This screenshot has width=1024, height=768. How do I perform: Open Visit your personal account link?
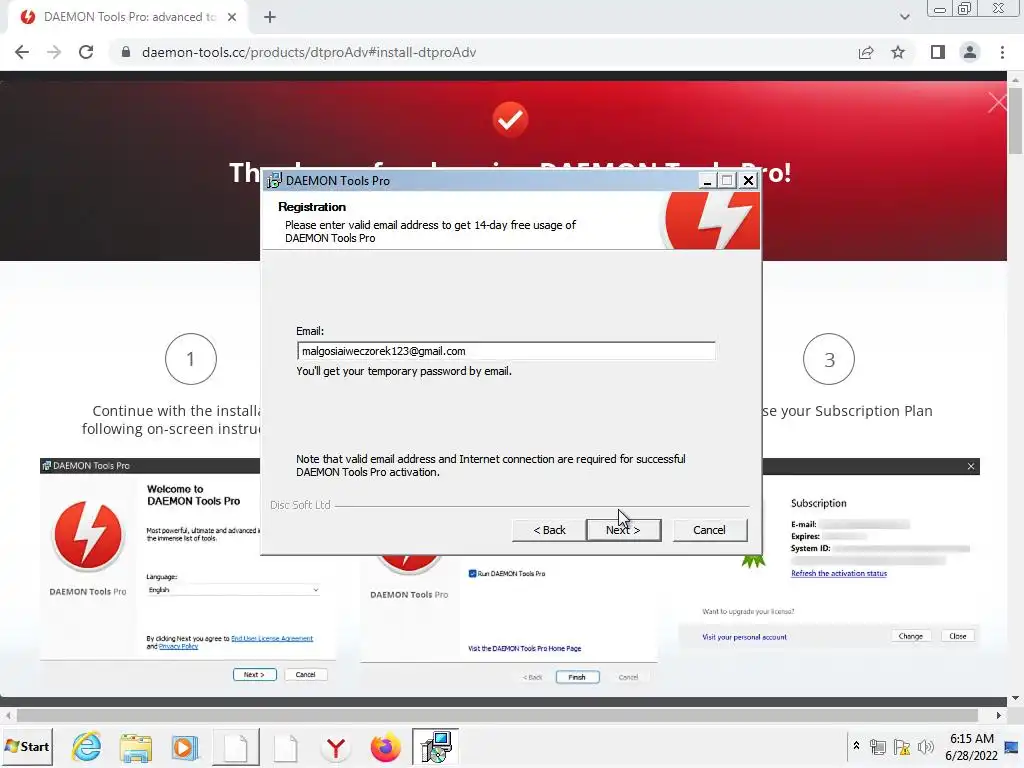(744, 637)
